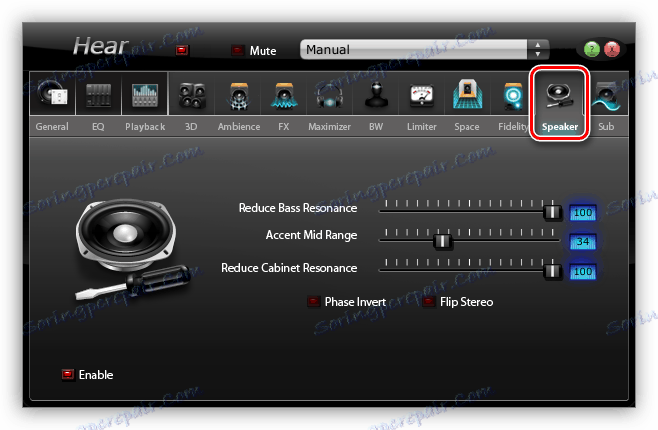Viewport: 658px width, 430px height.
Task: Click the Accent Mid Range label
Action: 311,235
